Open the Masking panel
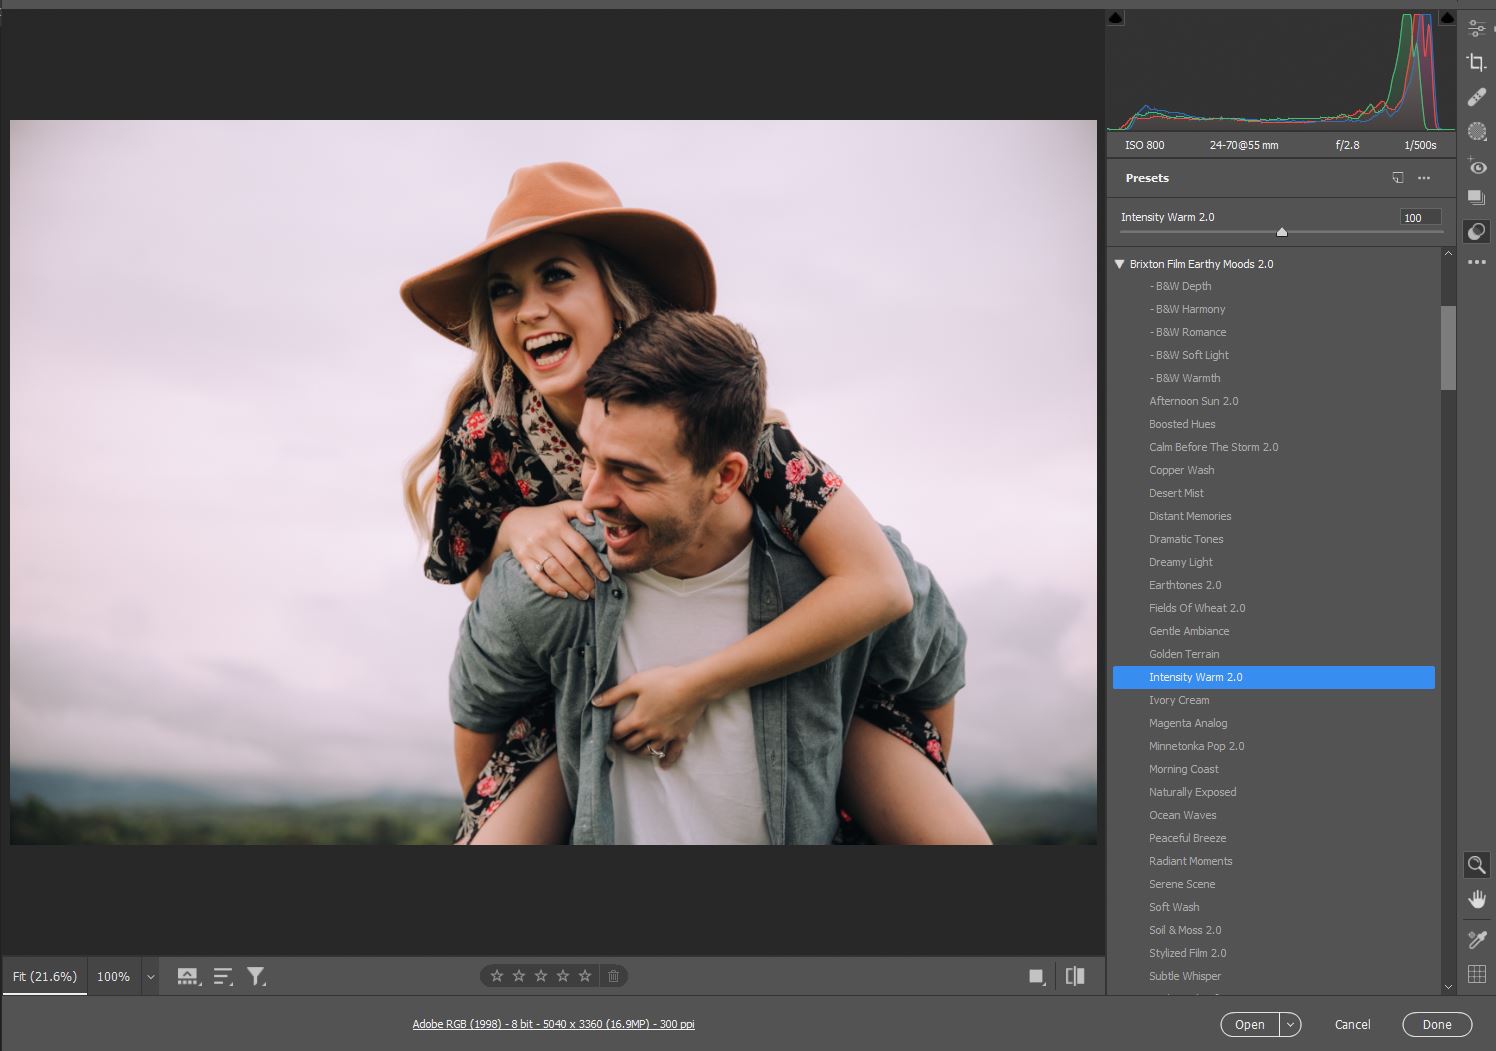 pos(1476,131)
